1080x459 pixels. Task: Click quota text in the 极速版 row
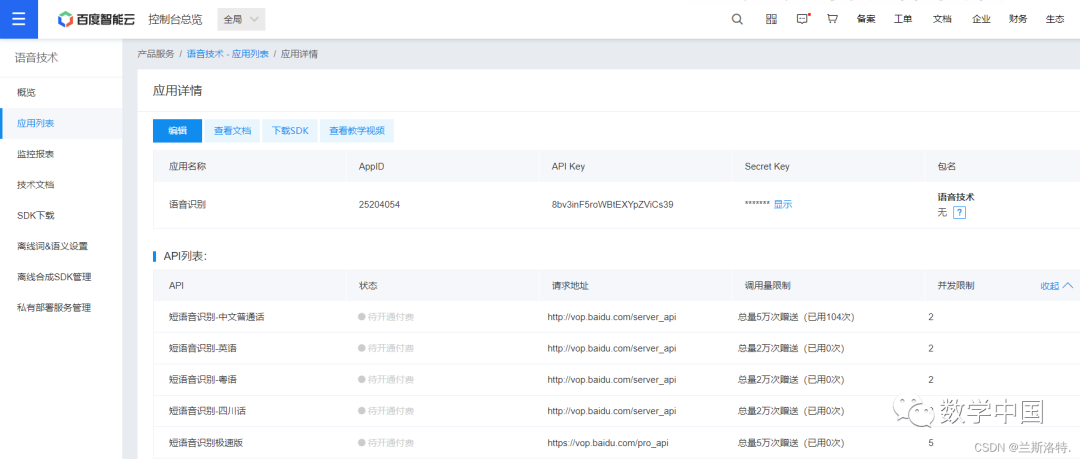coord(791,443)
